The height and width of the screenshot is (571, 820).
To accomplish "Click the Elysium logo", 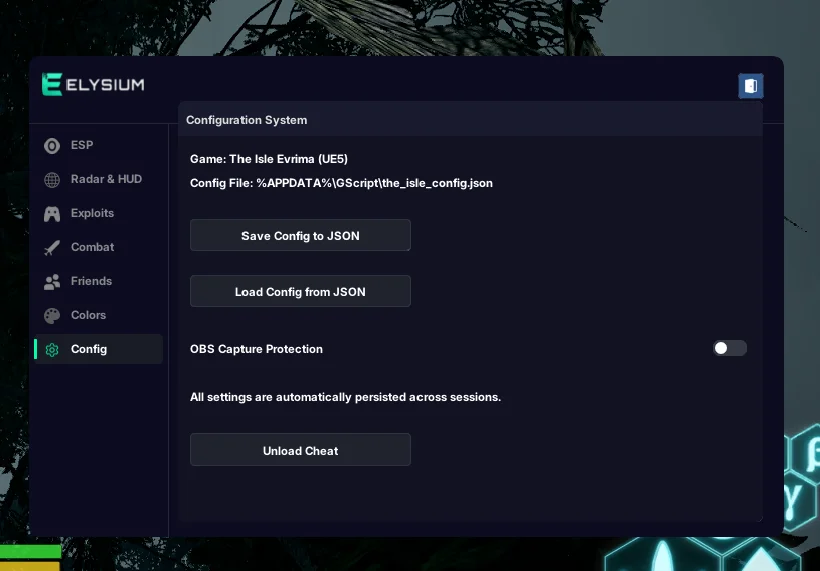I will [x=93, y=85].
